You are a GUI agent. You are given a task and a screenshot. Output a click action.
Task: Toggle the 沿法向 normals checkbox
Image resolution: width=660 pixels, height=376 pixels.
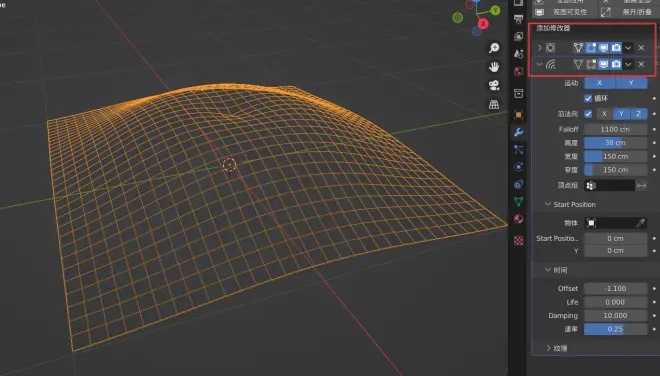point(588,114)
